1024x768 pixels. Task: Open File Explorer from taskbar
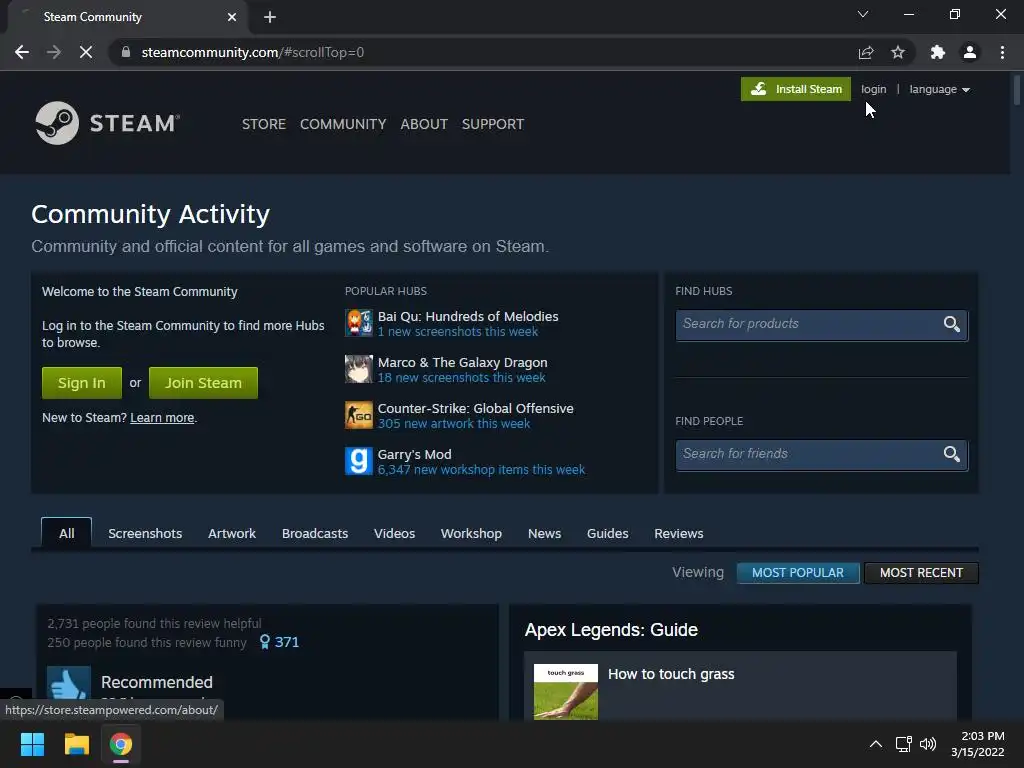76,744
